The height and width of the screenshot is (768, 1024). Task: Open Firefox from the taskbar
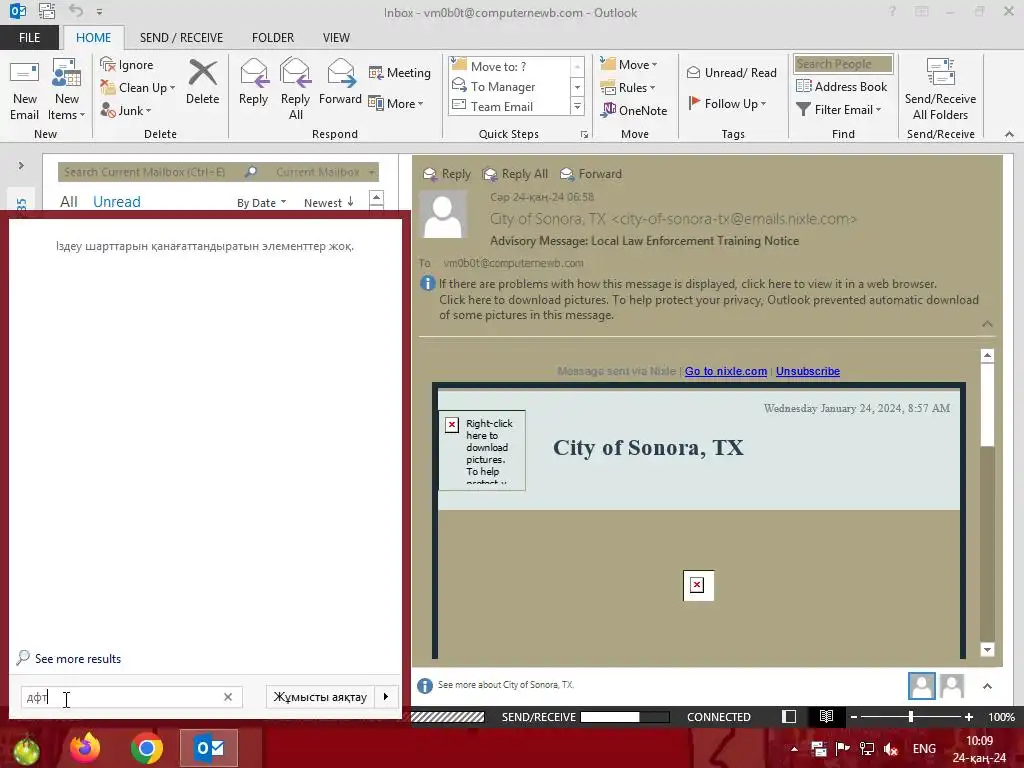tap(86, 748)
